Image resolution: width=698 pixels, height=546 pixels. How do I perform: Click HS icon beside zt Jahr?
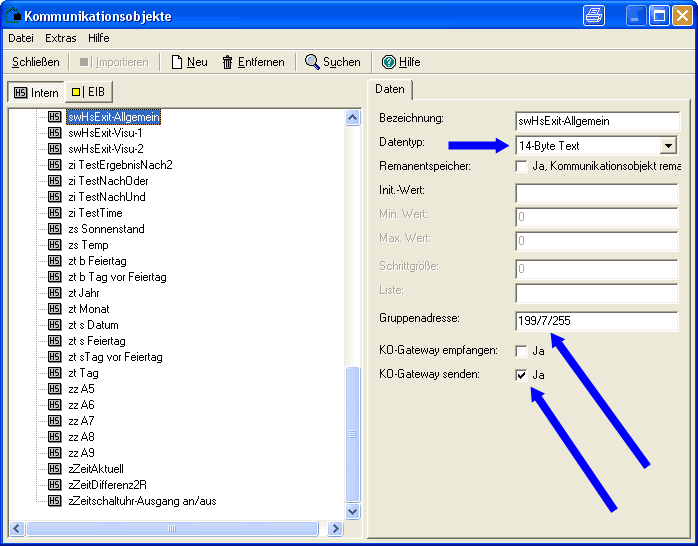click(55, 293)
